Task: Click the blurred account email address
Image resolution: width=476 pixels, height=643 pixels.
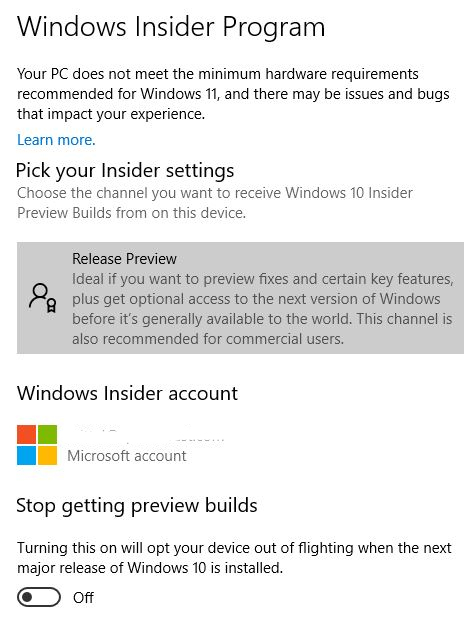Action: [x=148, y=435]
